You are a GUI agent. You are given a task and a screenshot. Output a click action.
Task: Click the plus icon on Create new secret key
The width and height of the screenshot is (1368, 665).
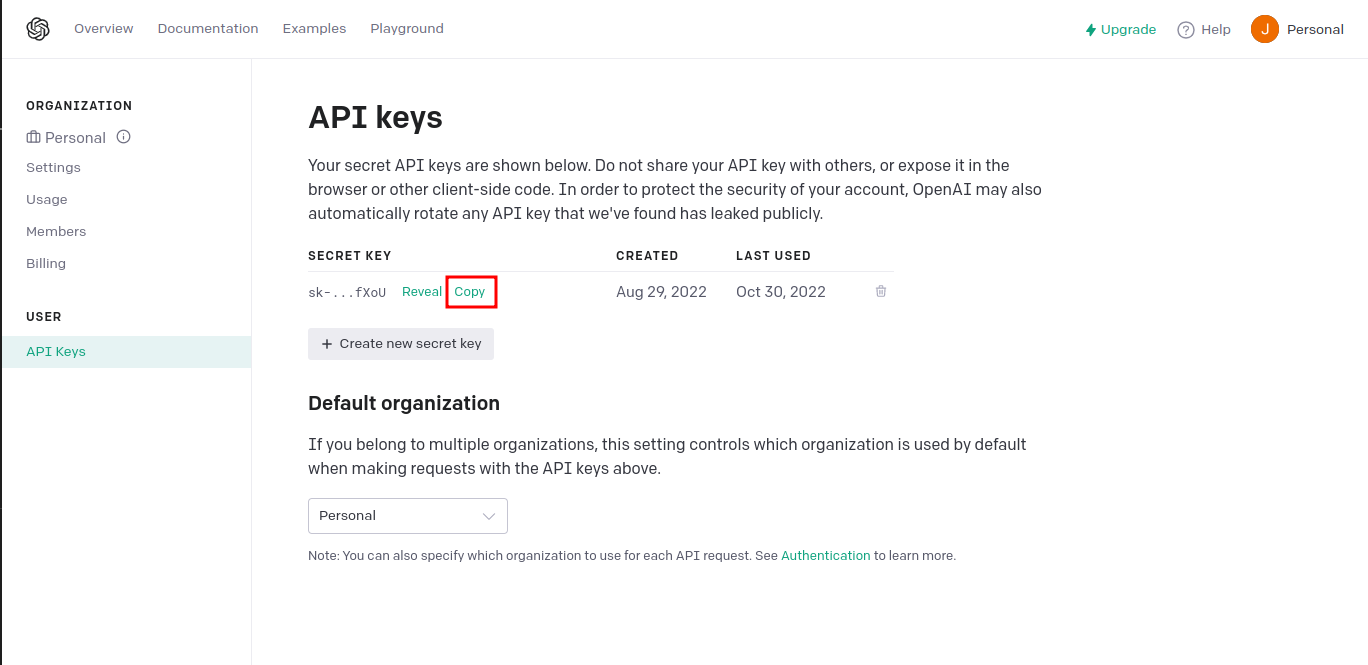(327, 344)
